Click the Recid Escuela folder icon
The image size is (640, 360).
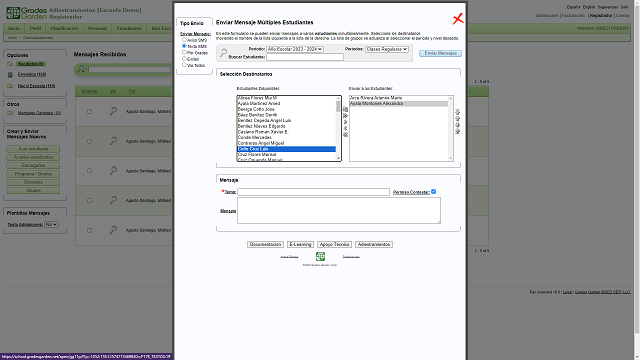[x=10, y=86]
